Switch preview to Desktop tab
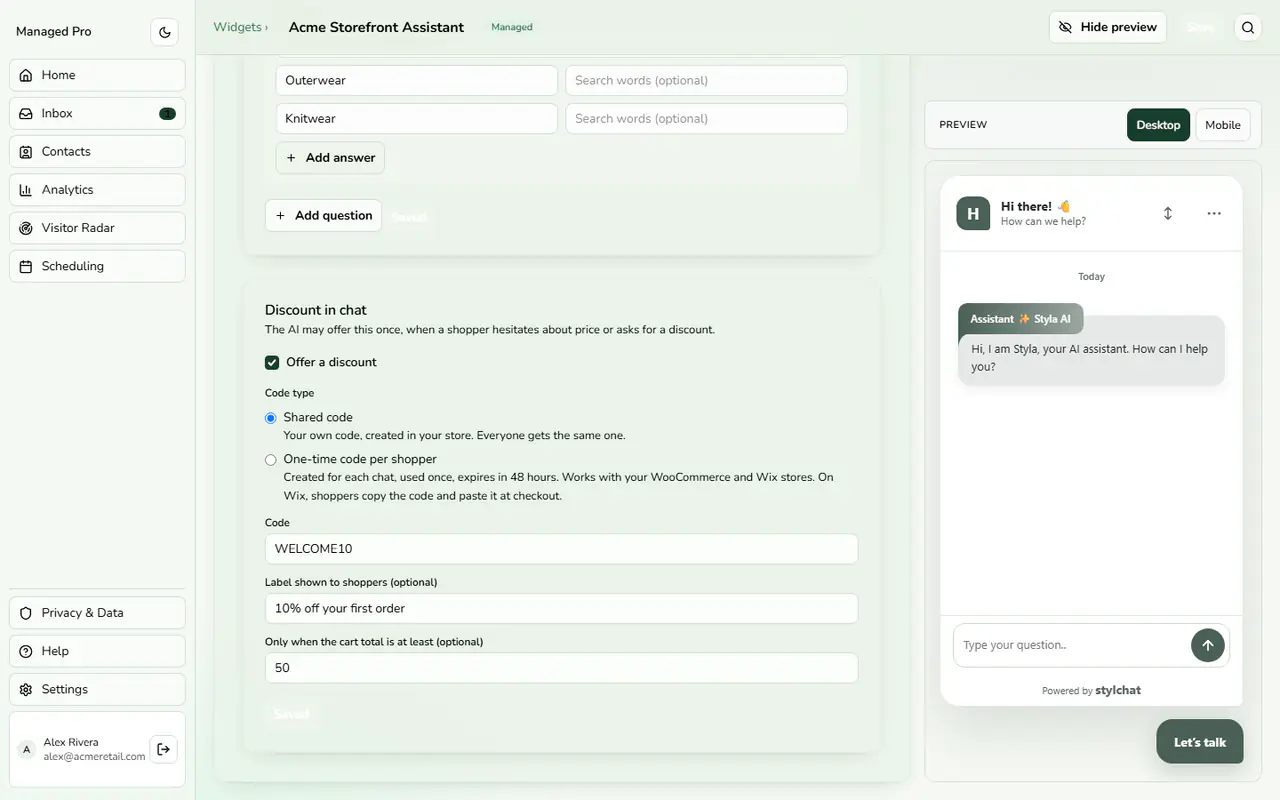The width and height of the screenshot is (1280, 800). click(1158, 125)
